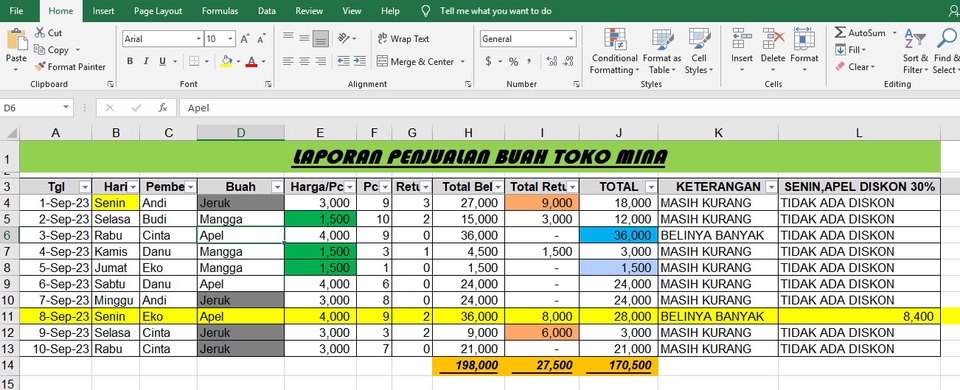Image resolution: width=960 pixels, height=390 pixels.
Task: Open filter dropdown for the KETERANGAN column
Action: point(771,187)
